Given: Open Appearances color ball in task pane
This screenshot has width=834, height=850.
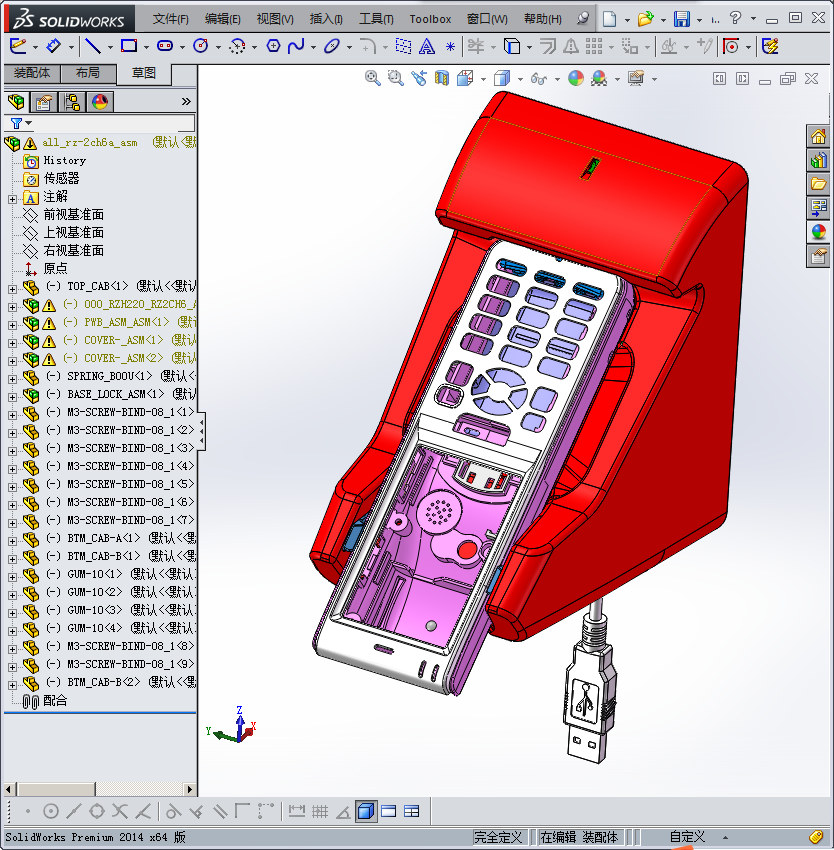Looking at the screenshot, I should pyautogui.click(x=818, y=232).
